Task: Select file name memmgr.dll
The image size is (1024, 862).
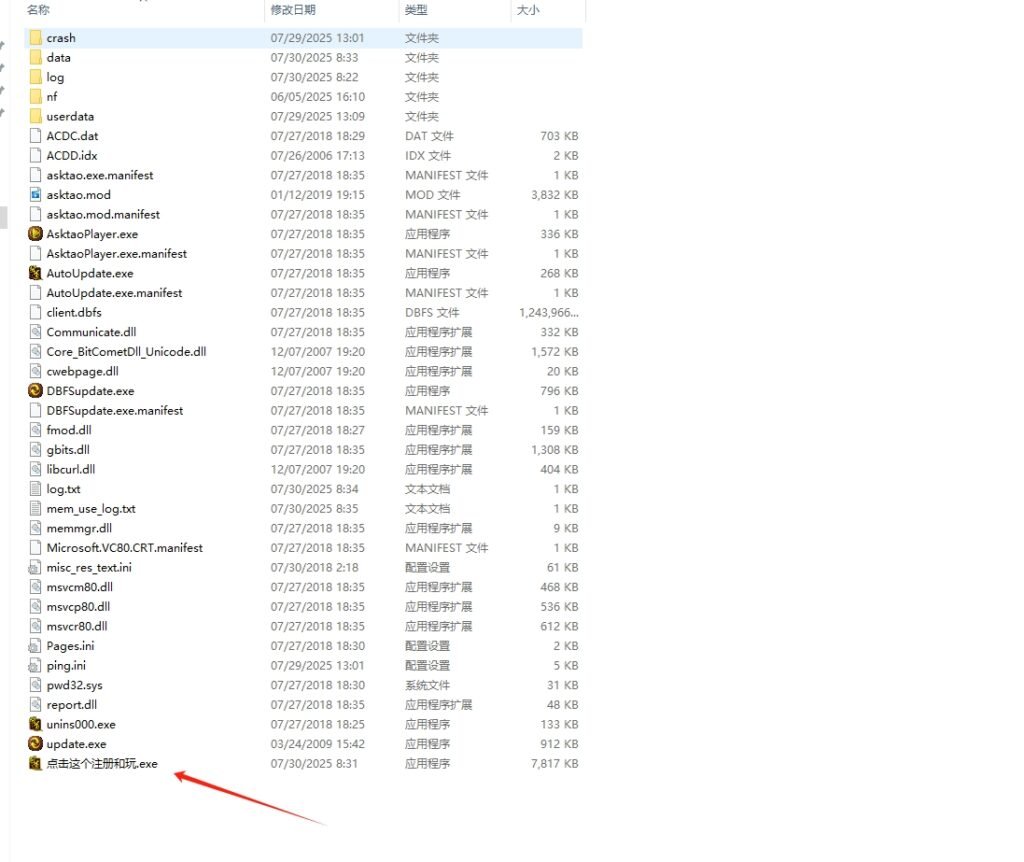Action: coord(79,528)
